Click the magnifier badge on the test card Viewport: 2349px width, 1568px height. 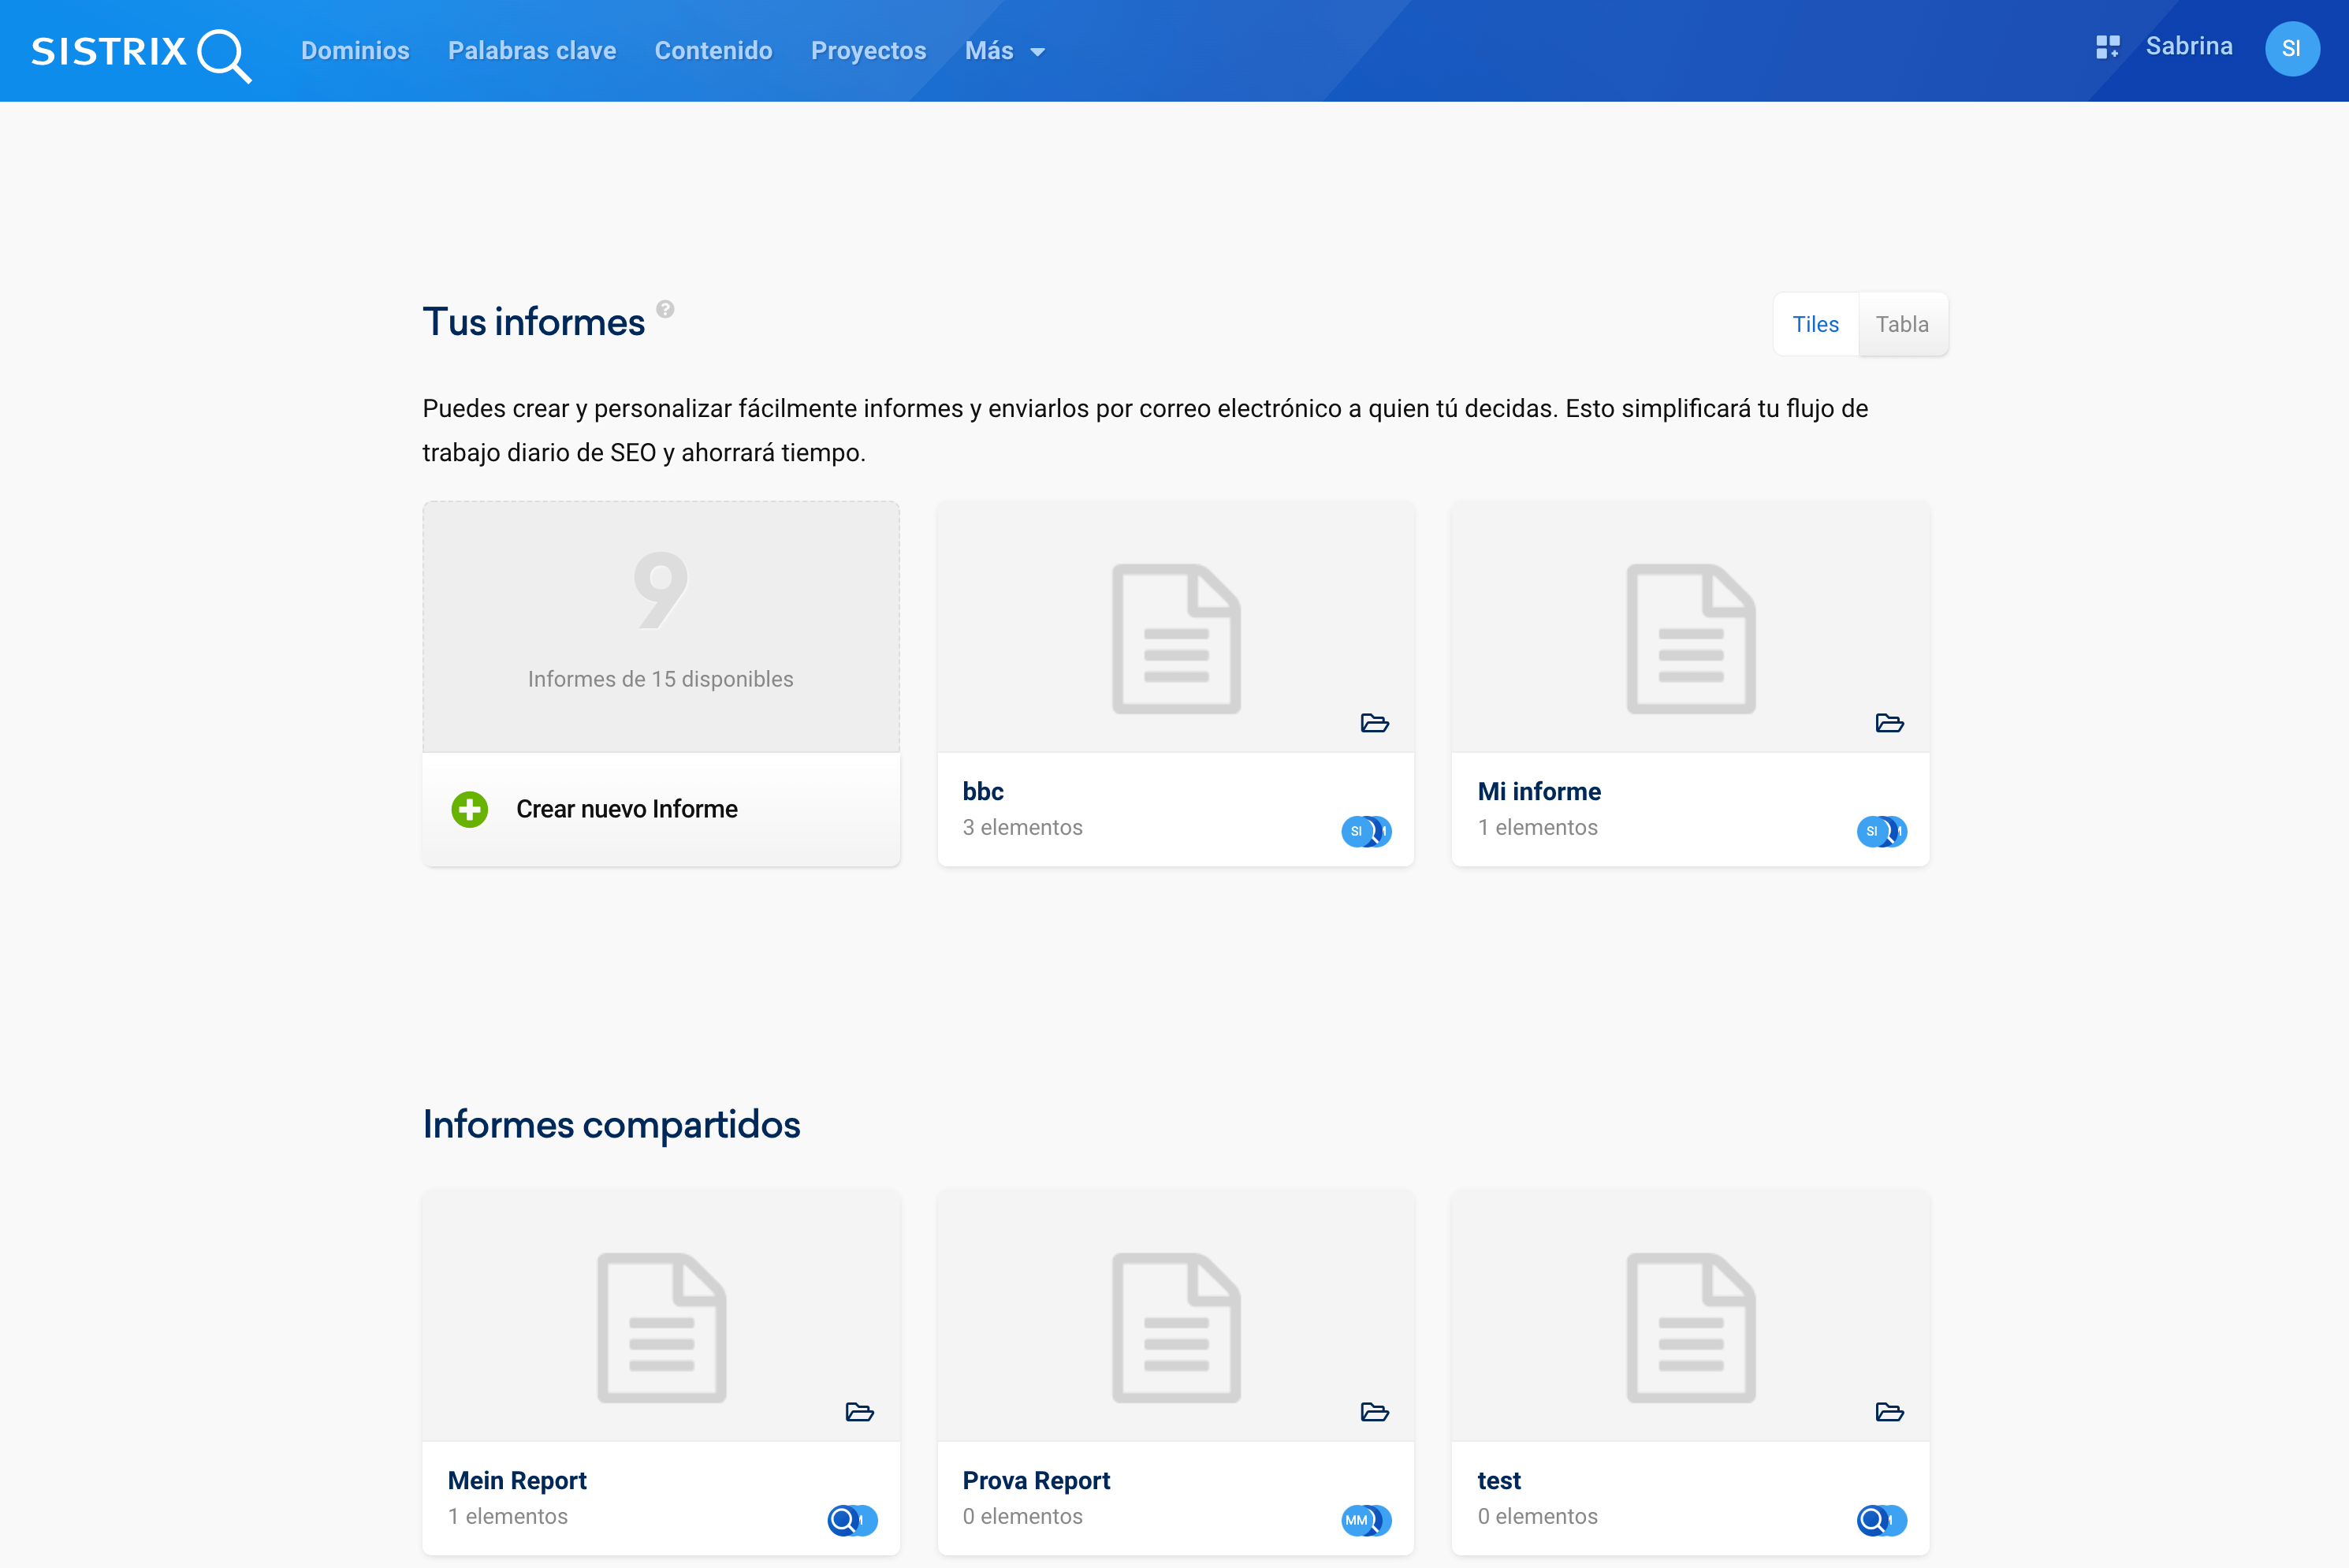pos(1874,1521)
